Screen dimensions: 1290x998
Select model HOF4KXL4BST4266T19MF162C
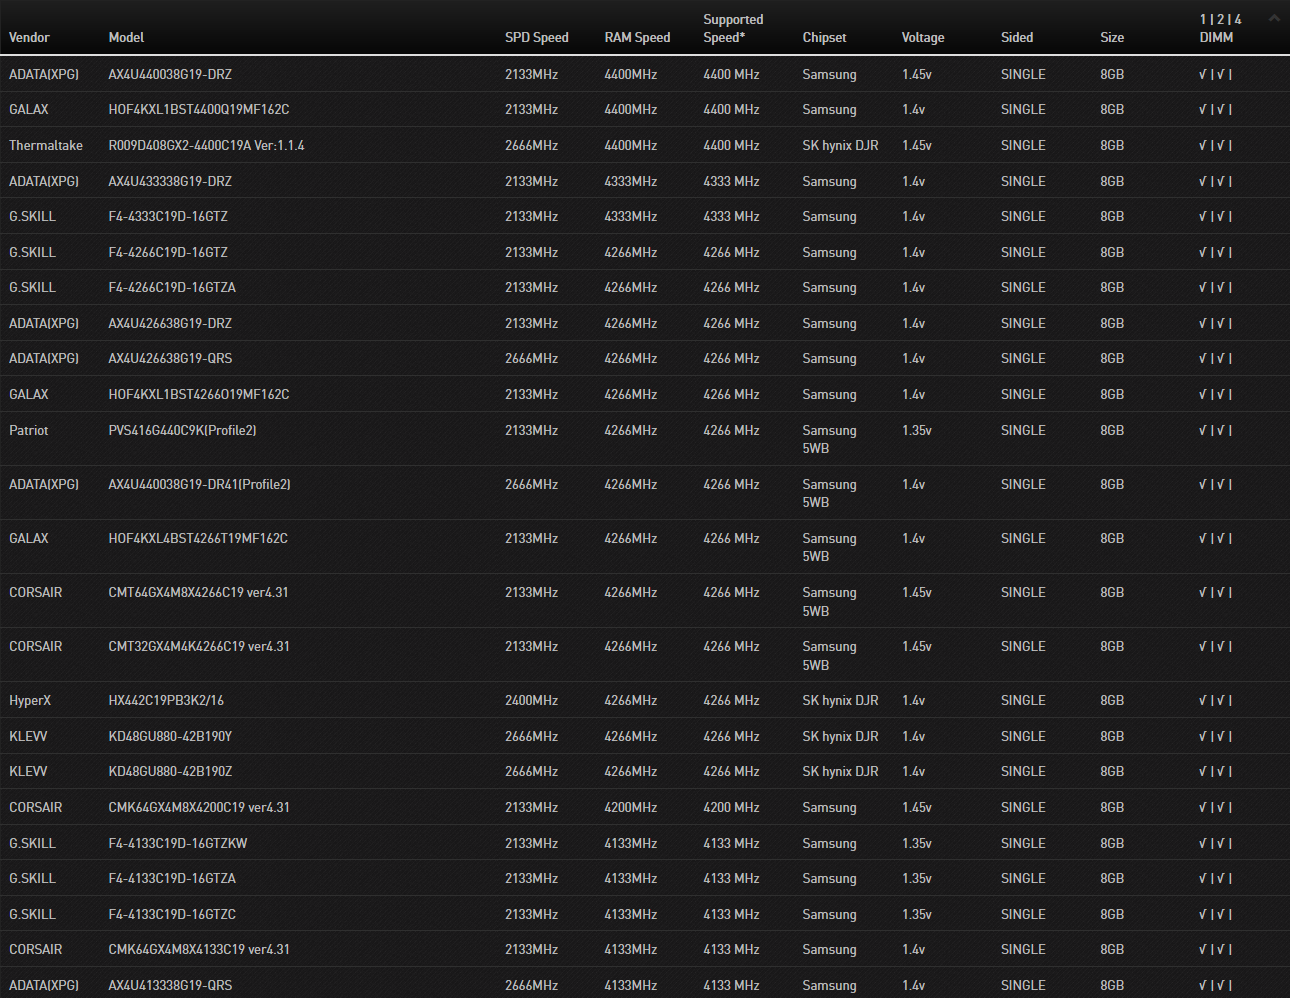coord(198,539)
